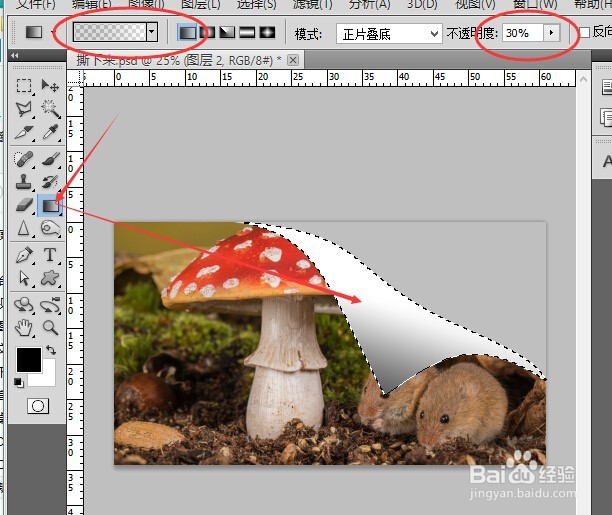Screen dimensions: 612x515
Task: Click the Gradient tool preset icon
Action: tap(34, 32)
